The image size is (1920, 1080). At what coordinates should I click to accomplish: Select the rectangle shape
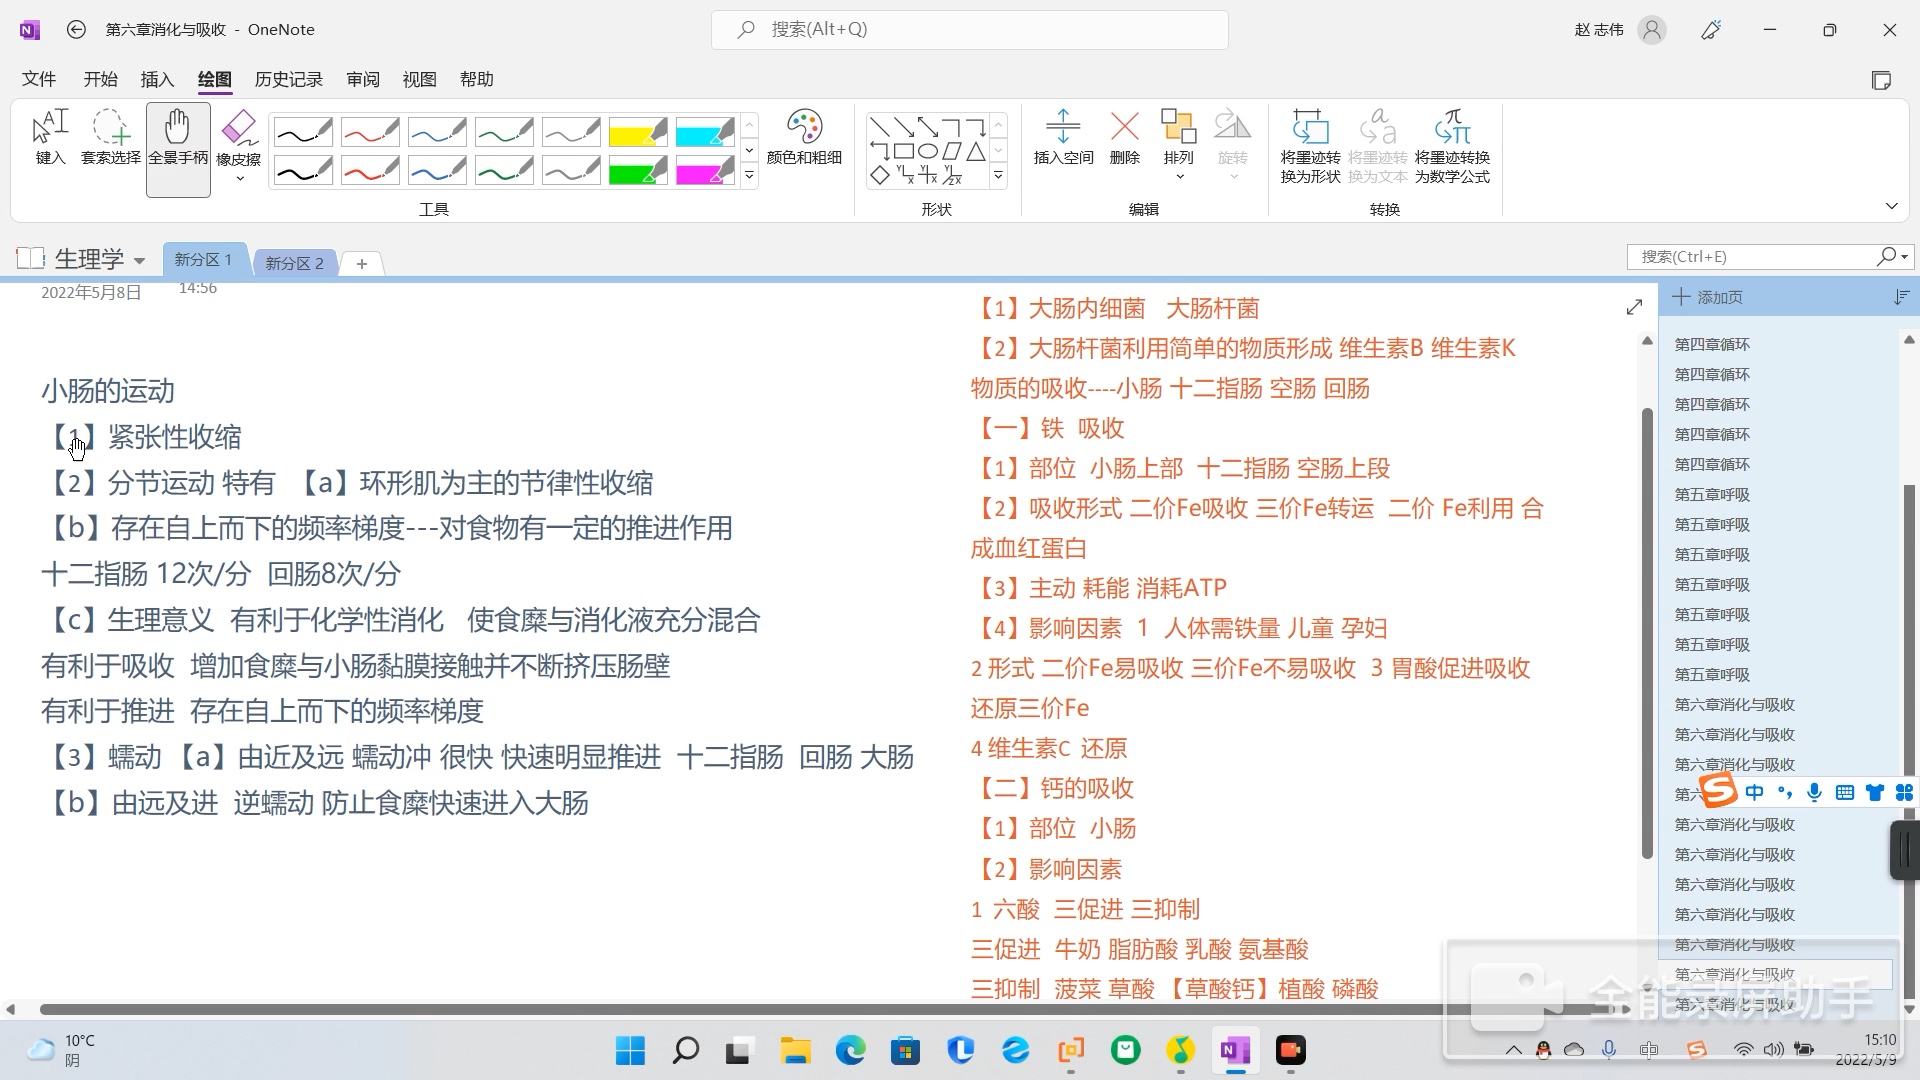coord(903,151)
